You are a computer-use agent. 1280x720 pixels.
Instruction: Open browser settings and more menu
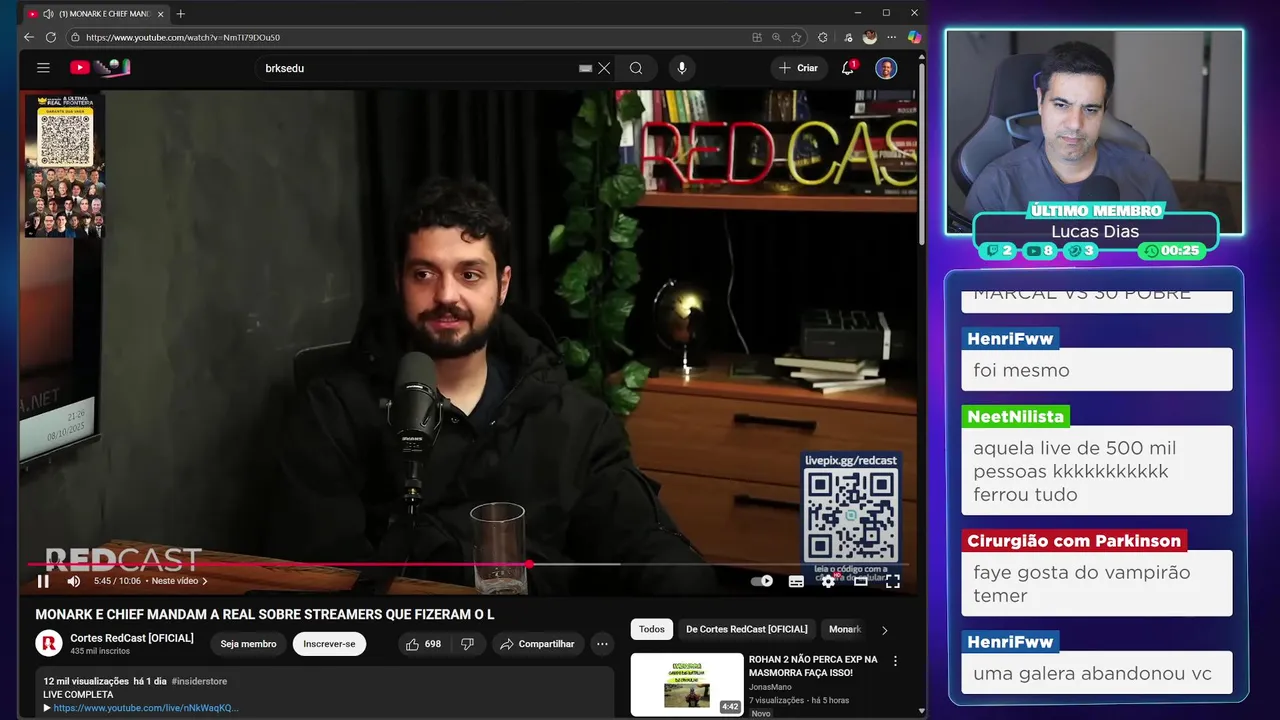(892, 37)
